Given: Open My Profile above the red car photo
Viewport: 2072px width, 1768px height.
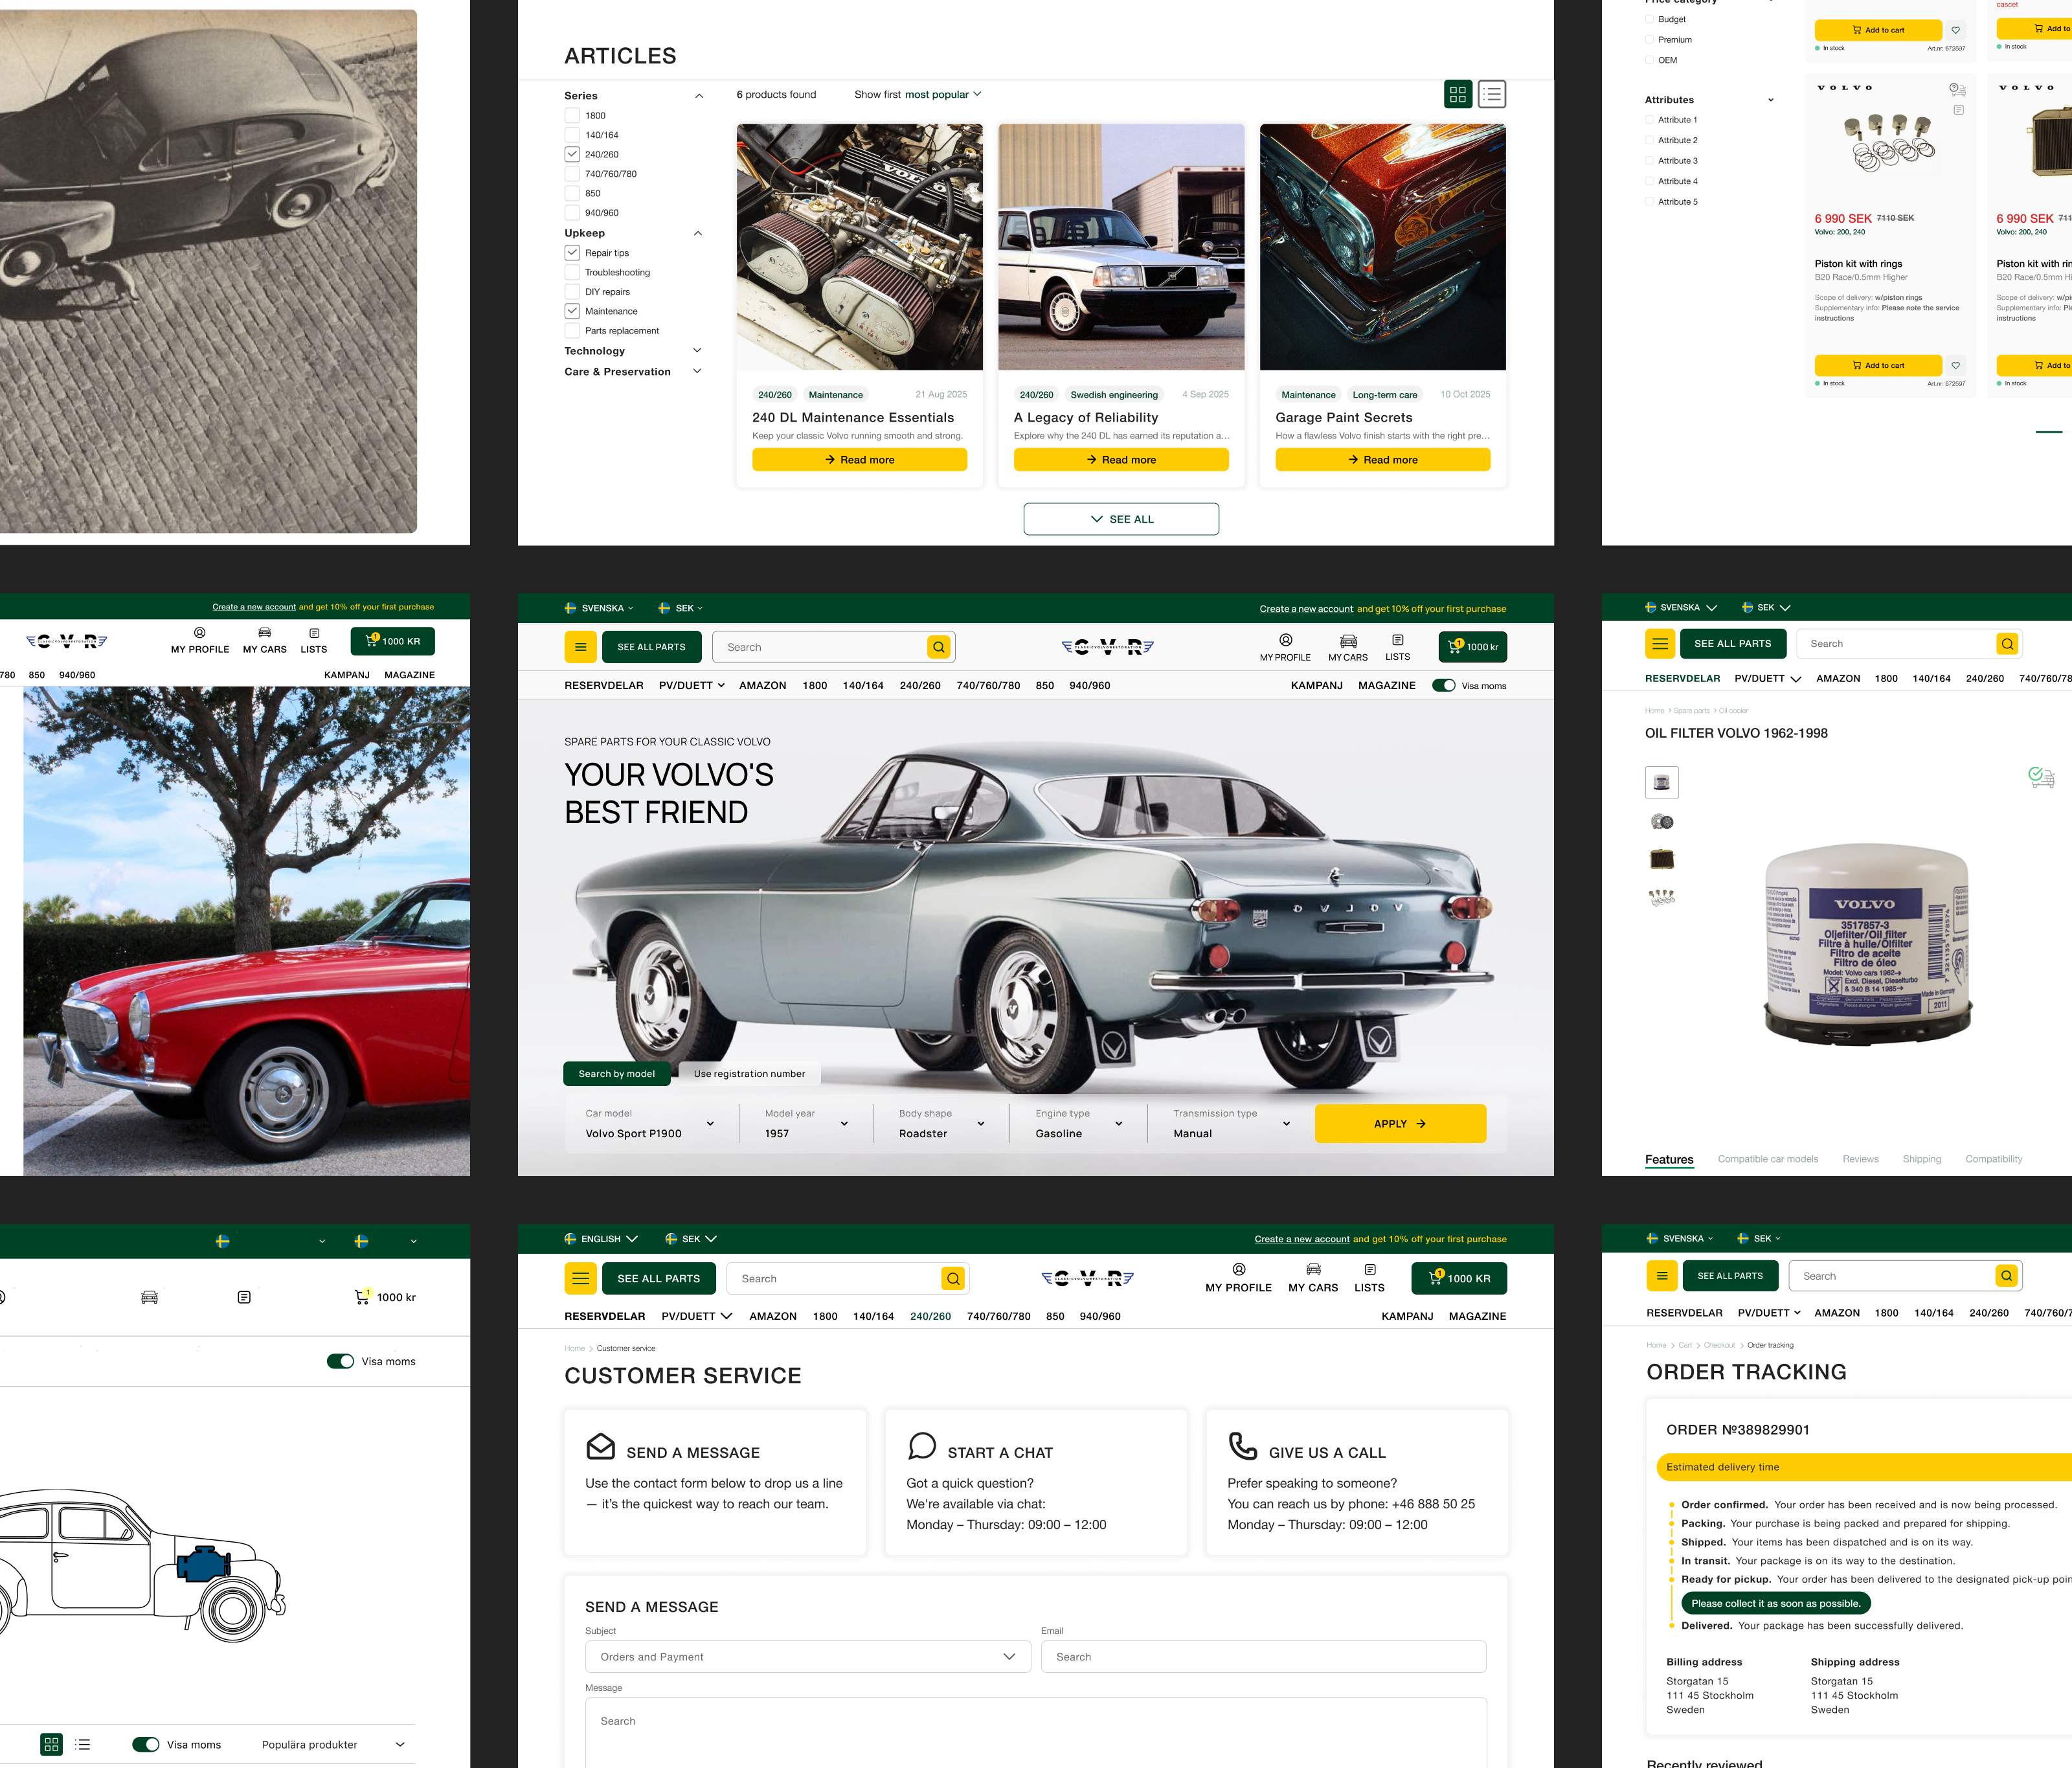Looking at the screenshot, I should click(x=200, y=641).
